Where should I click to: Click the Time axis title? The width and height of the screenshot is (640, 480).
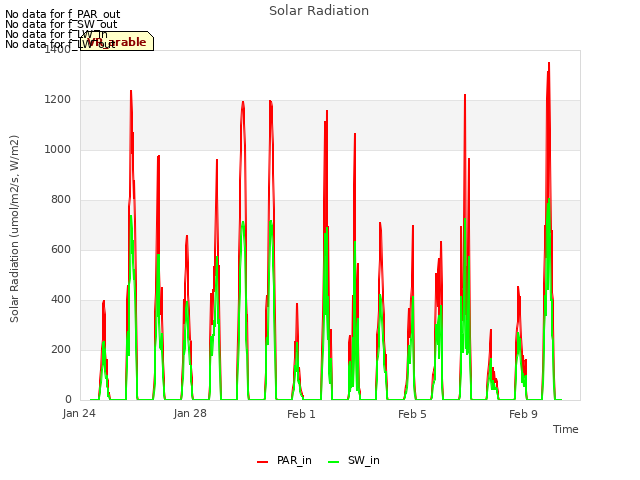[x=565, y=429]
